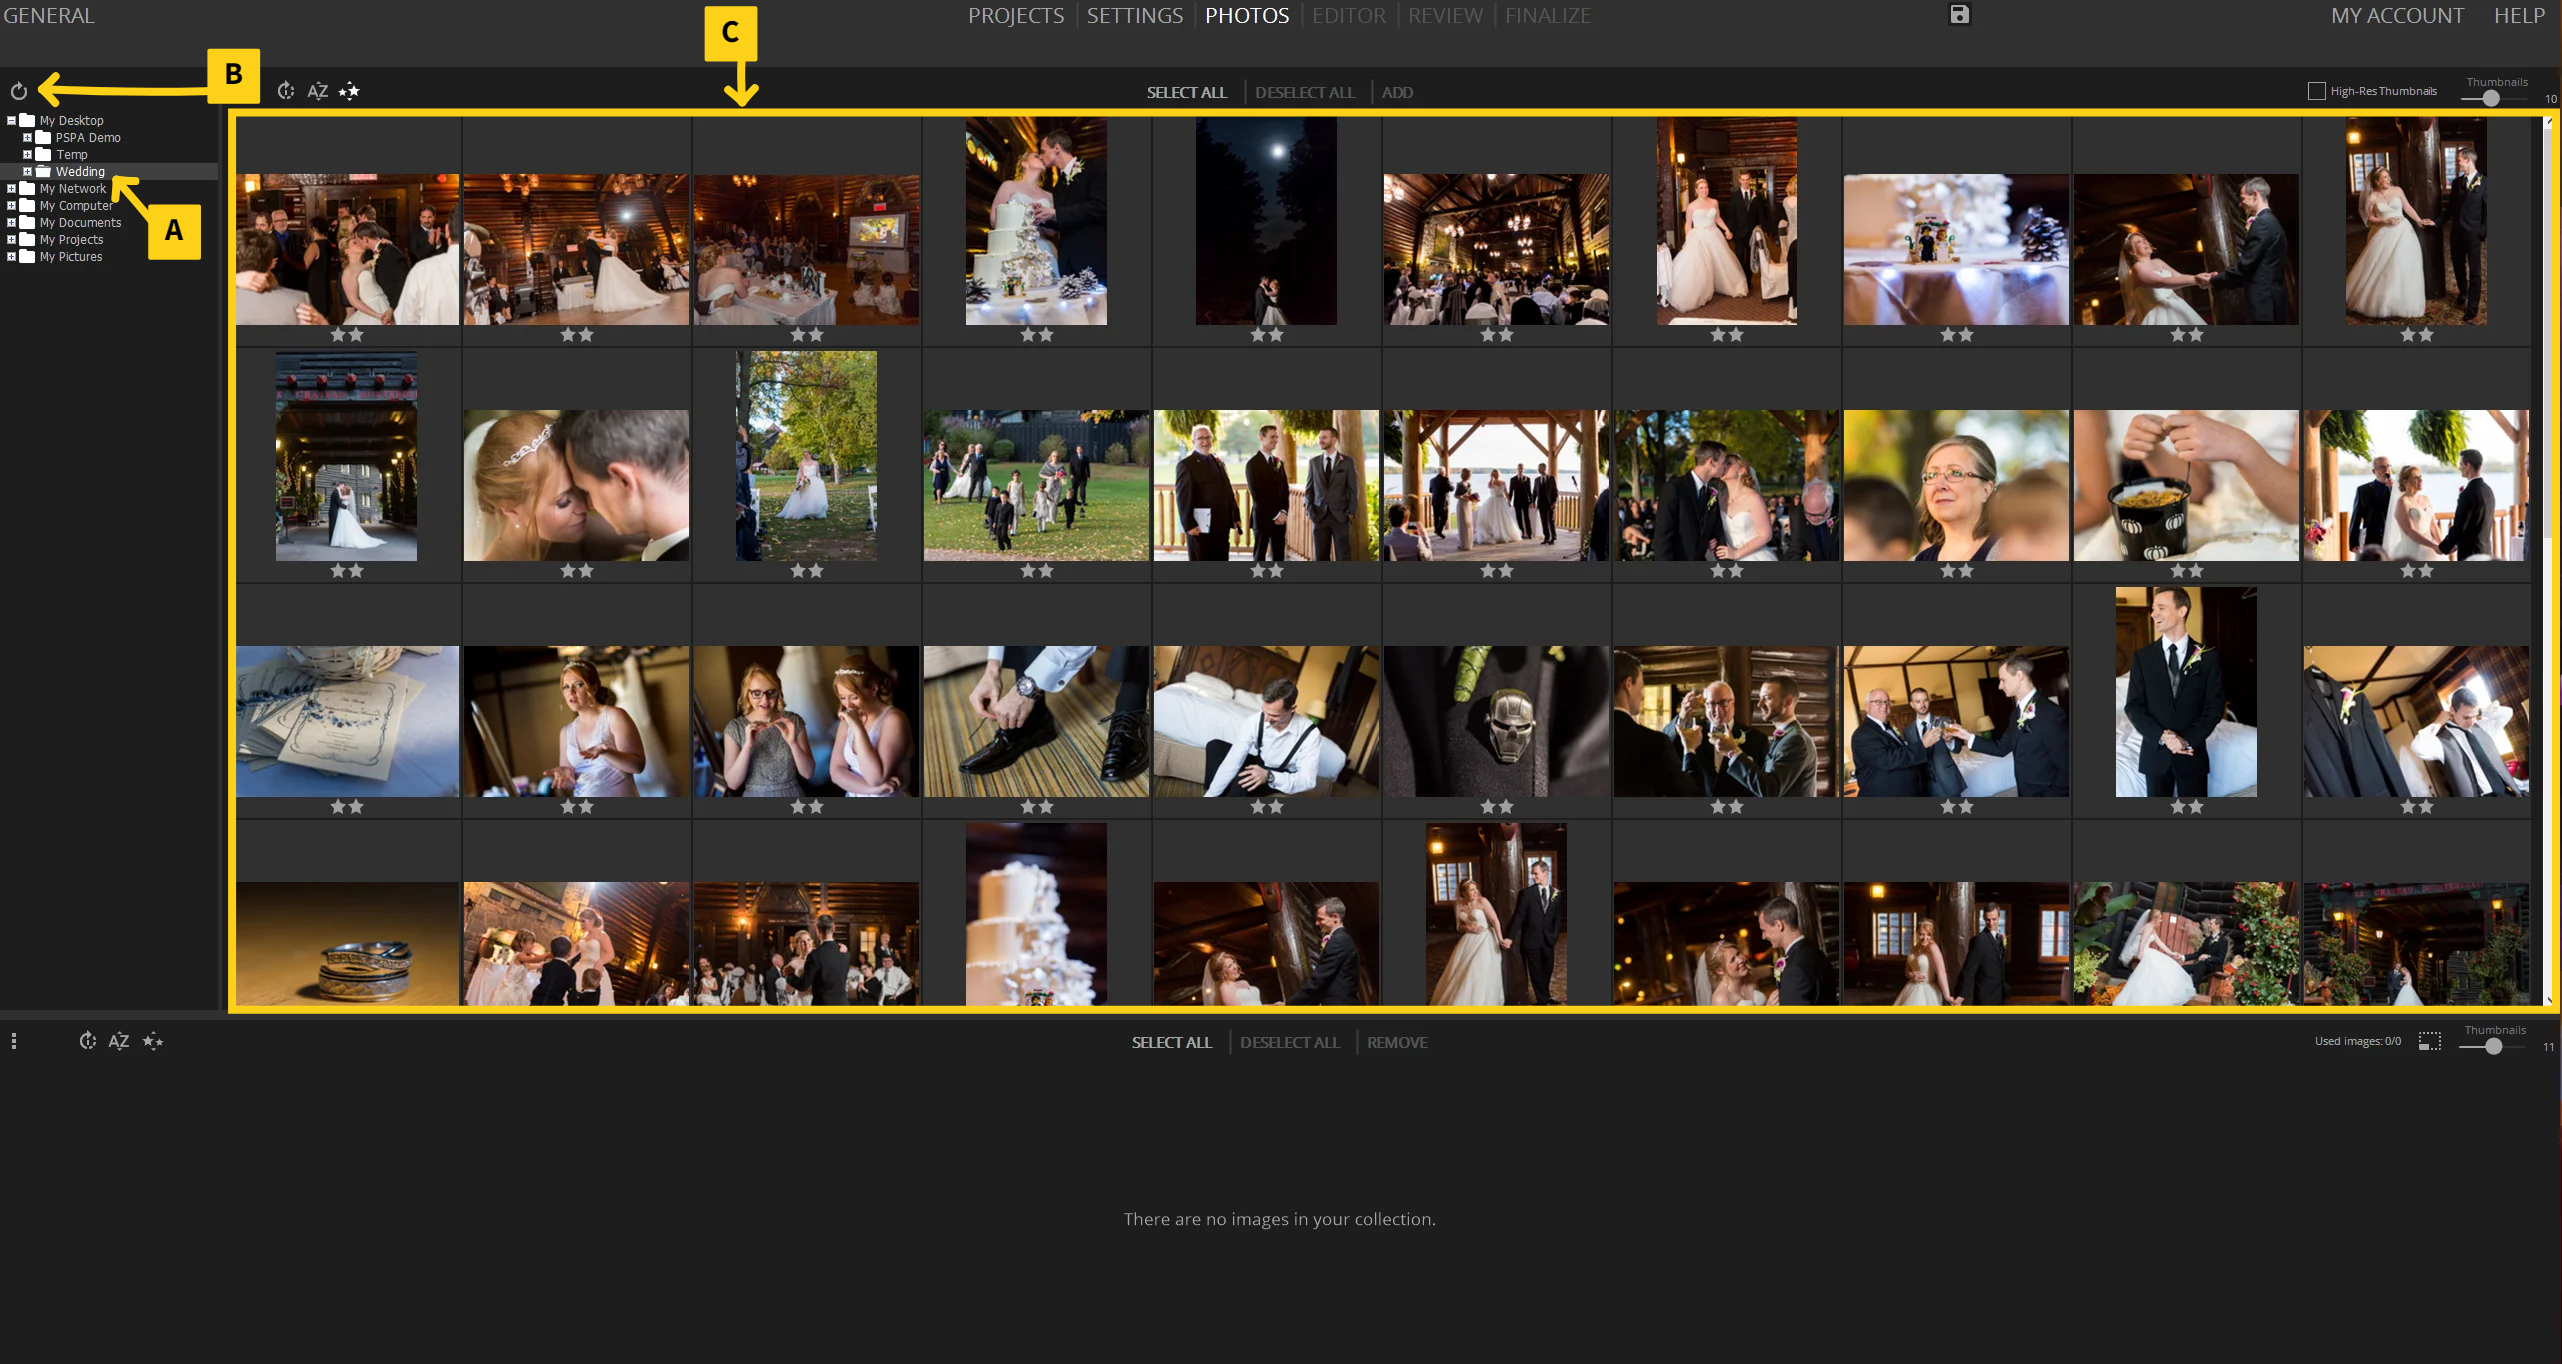Select the My Documents folder in tree
Image resolution: width=2562 pixels, height=1364 pixels.
tap(80, 223)
